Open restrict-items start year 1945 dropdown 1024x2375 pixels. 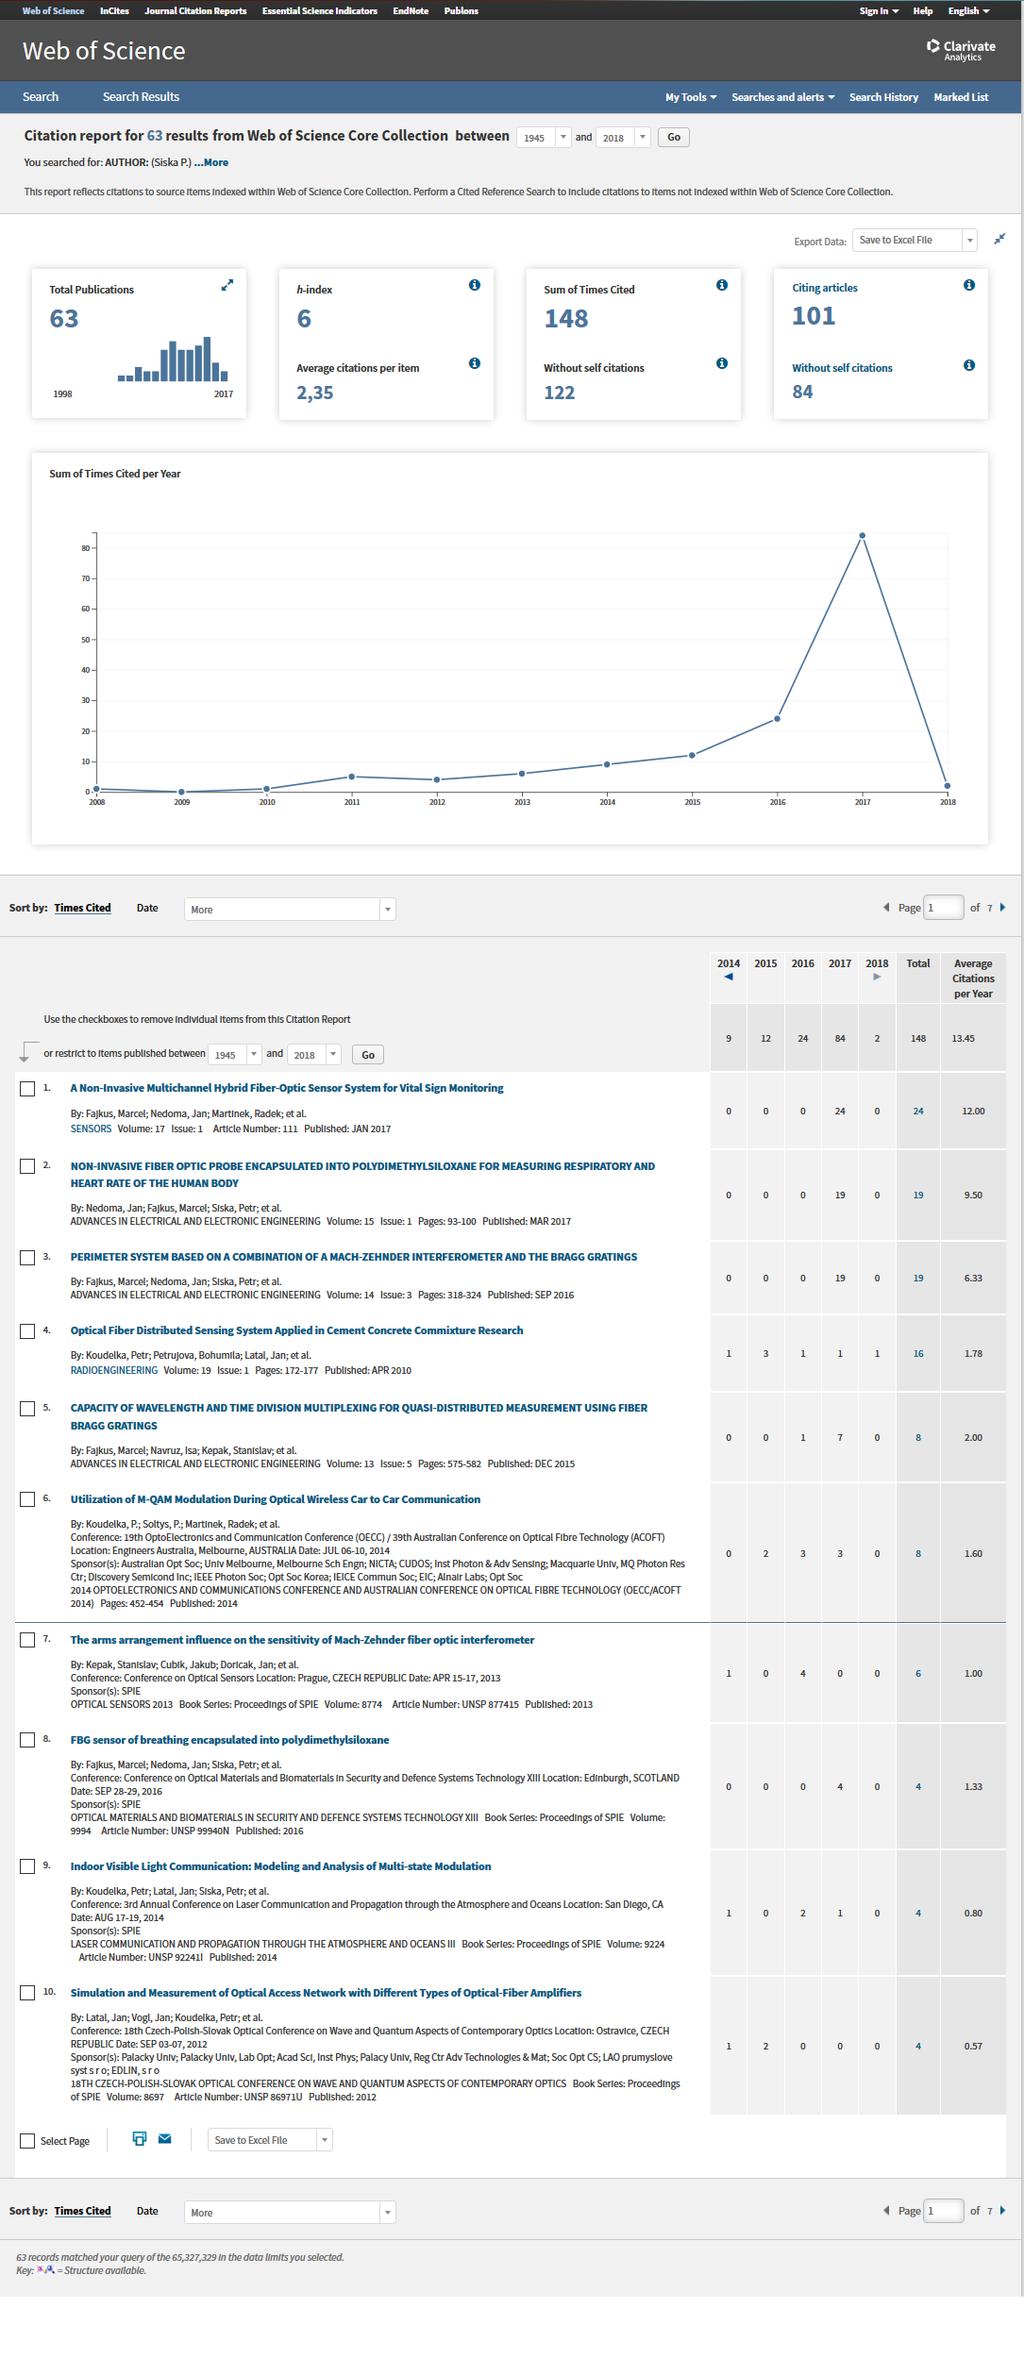pos(235,1055)
